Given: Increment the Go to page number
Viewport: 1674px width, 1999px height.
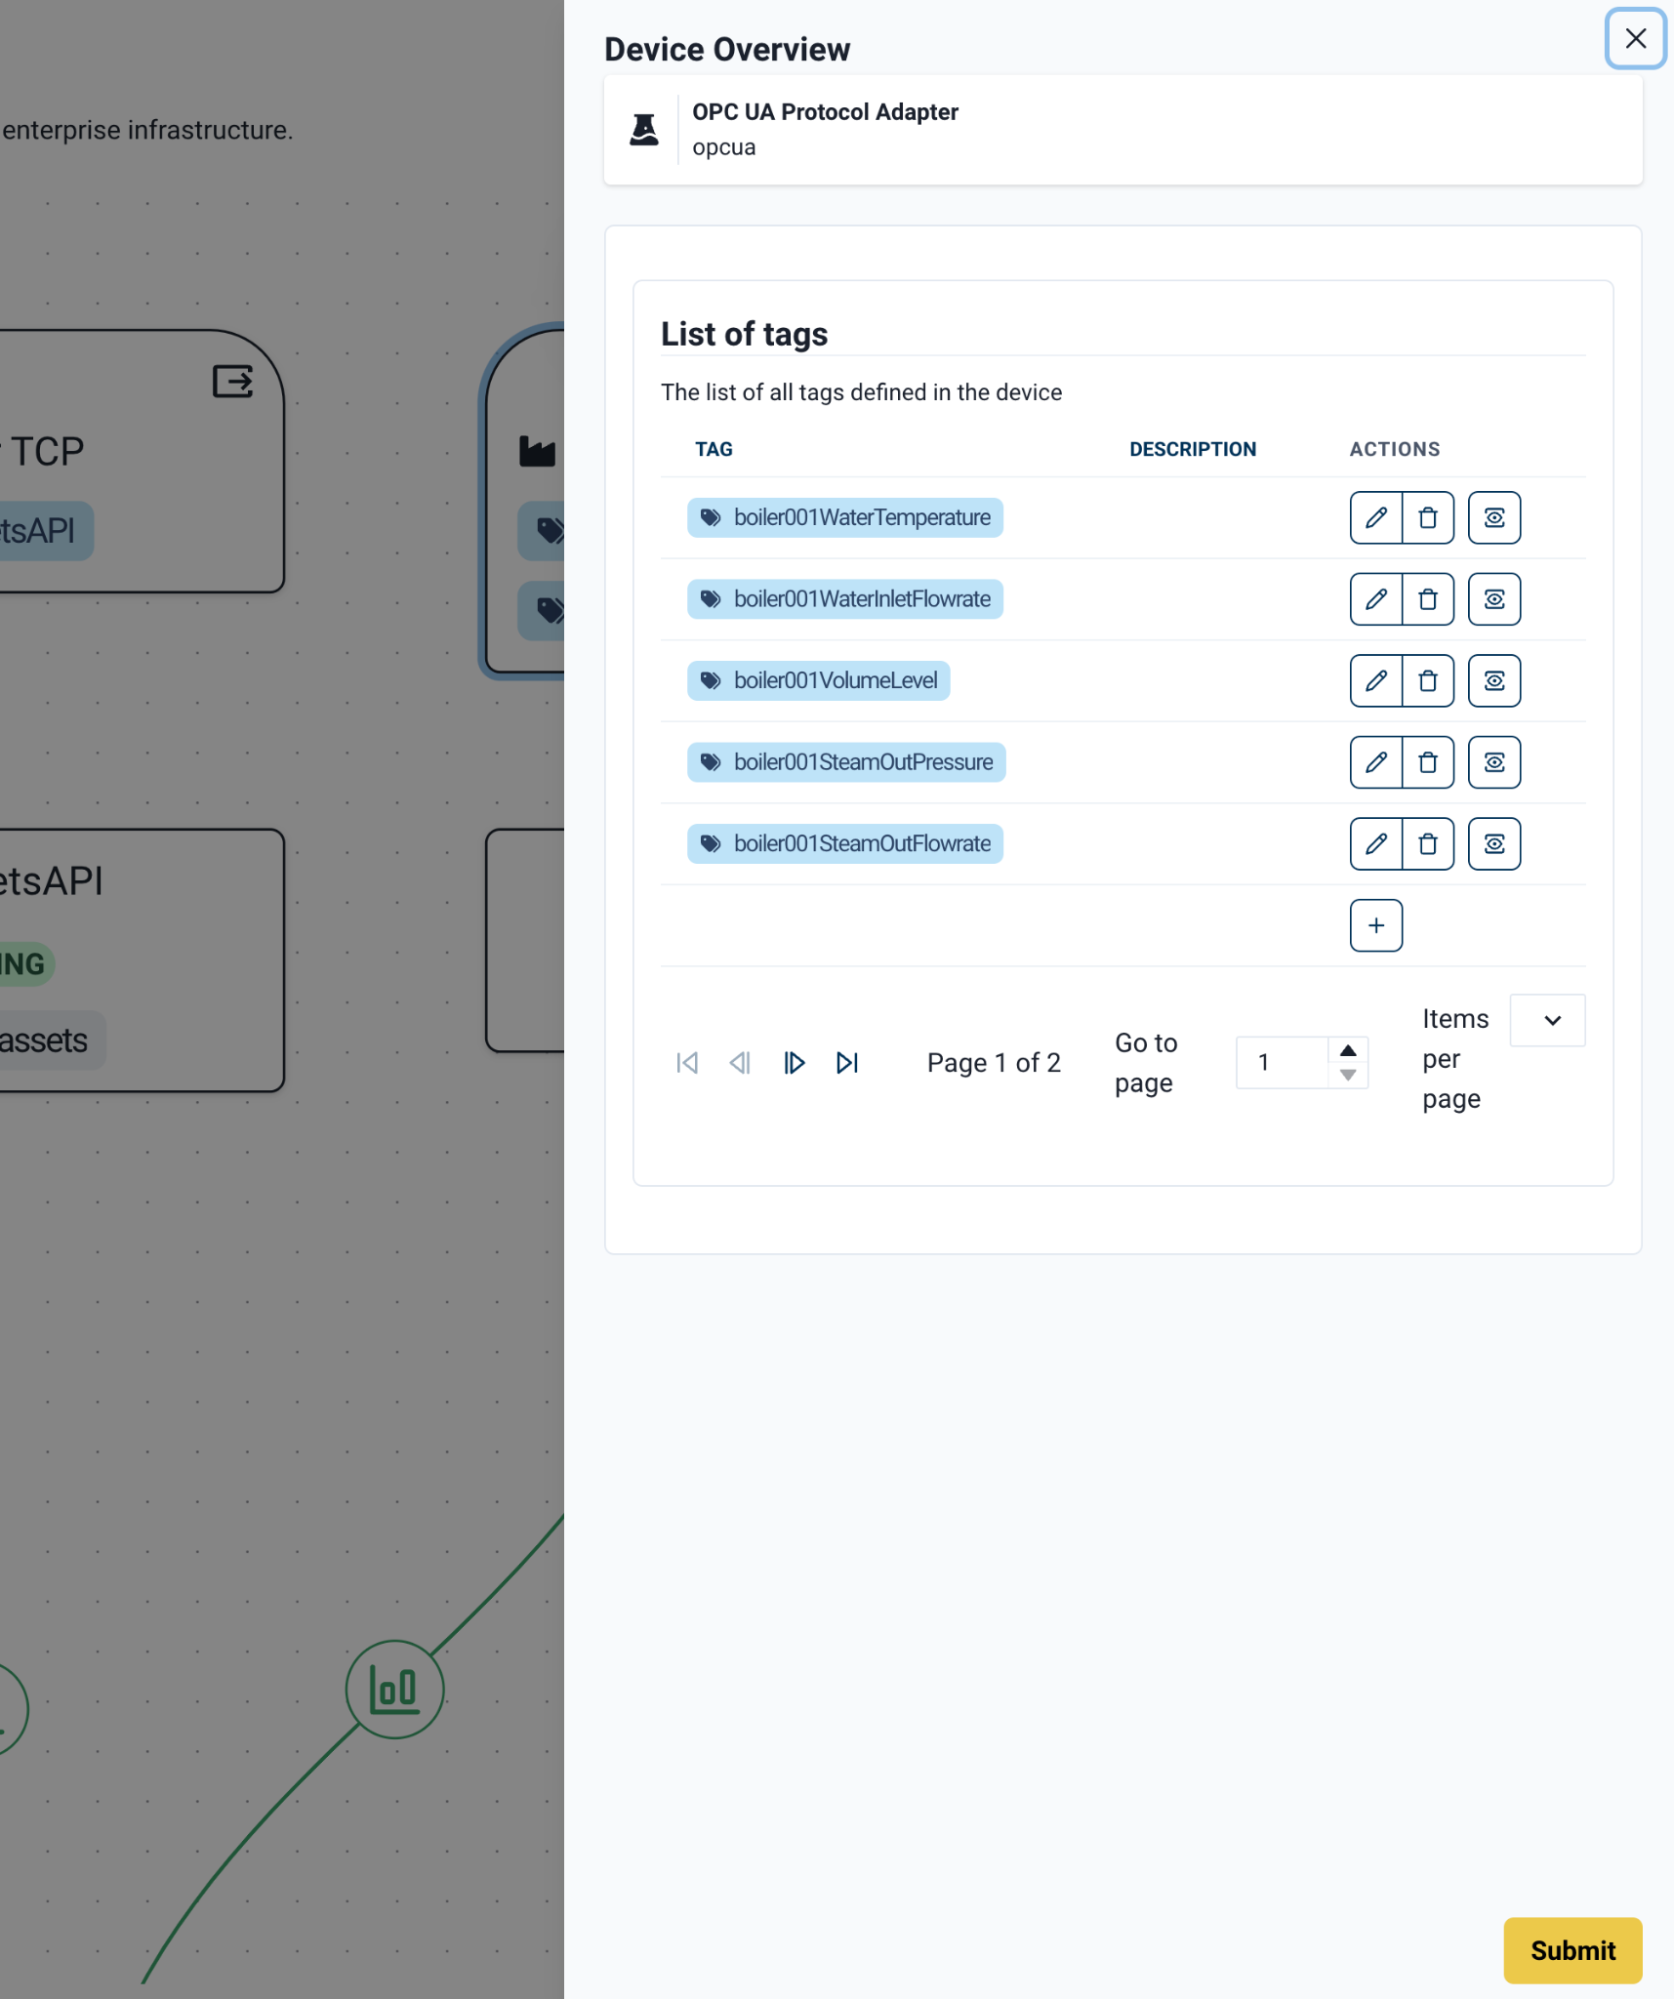Looking at the screenshot, I should pyautogui.click(x=1349, y=1050).
